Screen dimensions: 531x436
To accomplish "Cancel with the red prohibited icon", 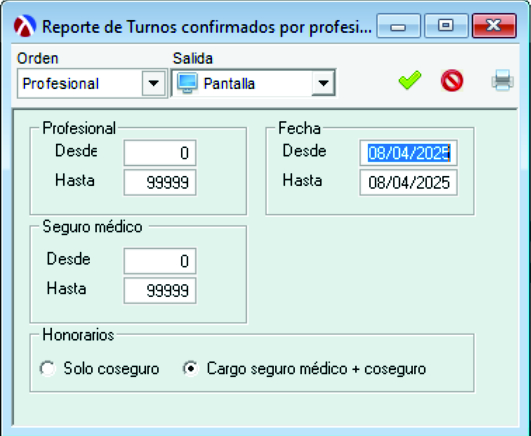I will [x=452, y=81].
